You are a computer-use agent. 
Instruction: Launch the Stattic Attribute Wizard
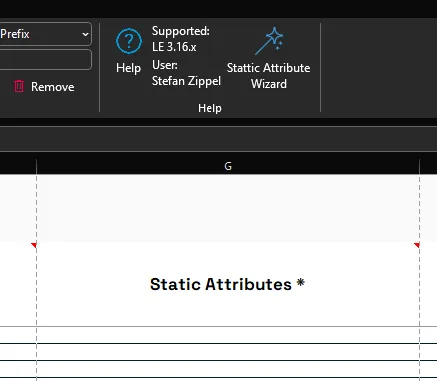pyautogui.click(x=268, y=58)
